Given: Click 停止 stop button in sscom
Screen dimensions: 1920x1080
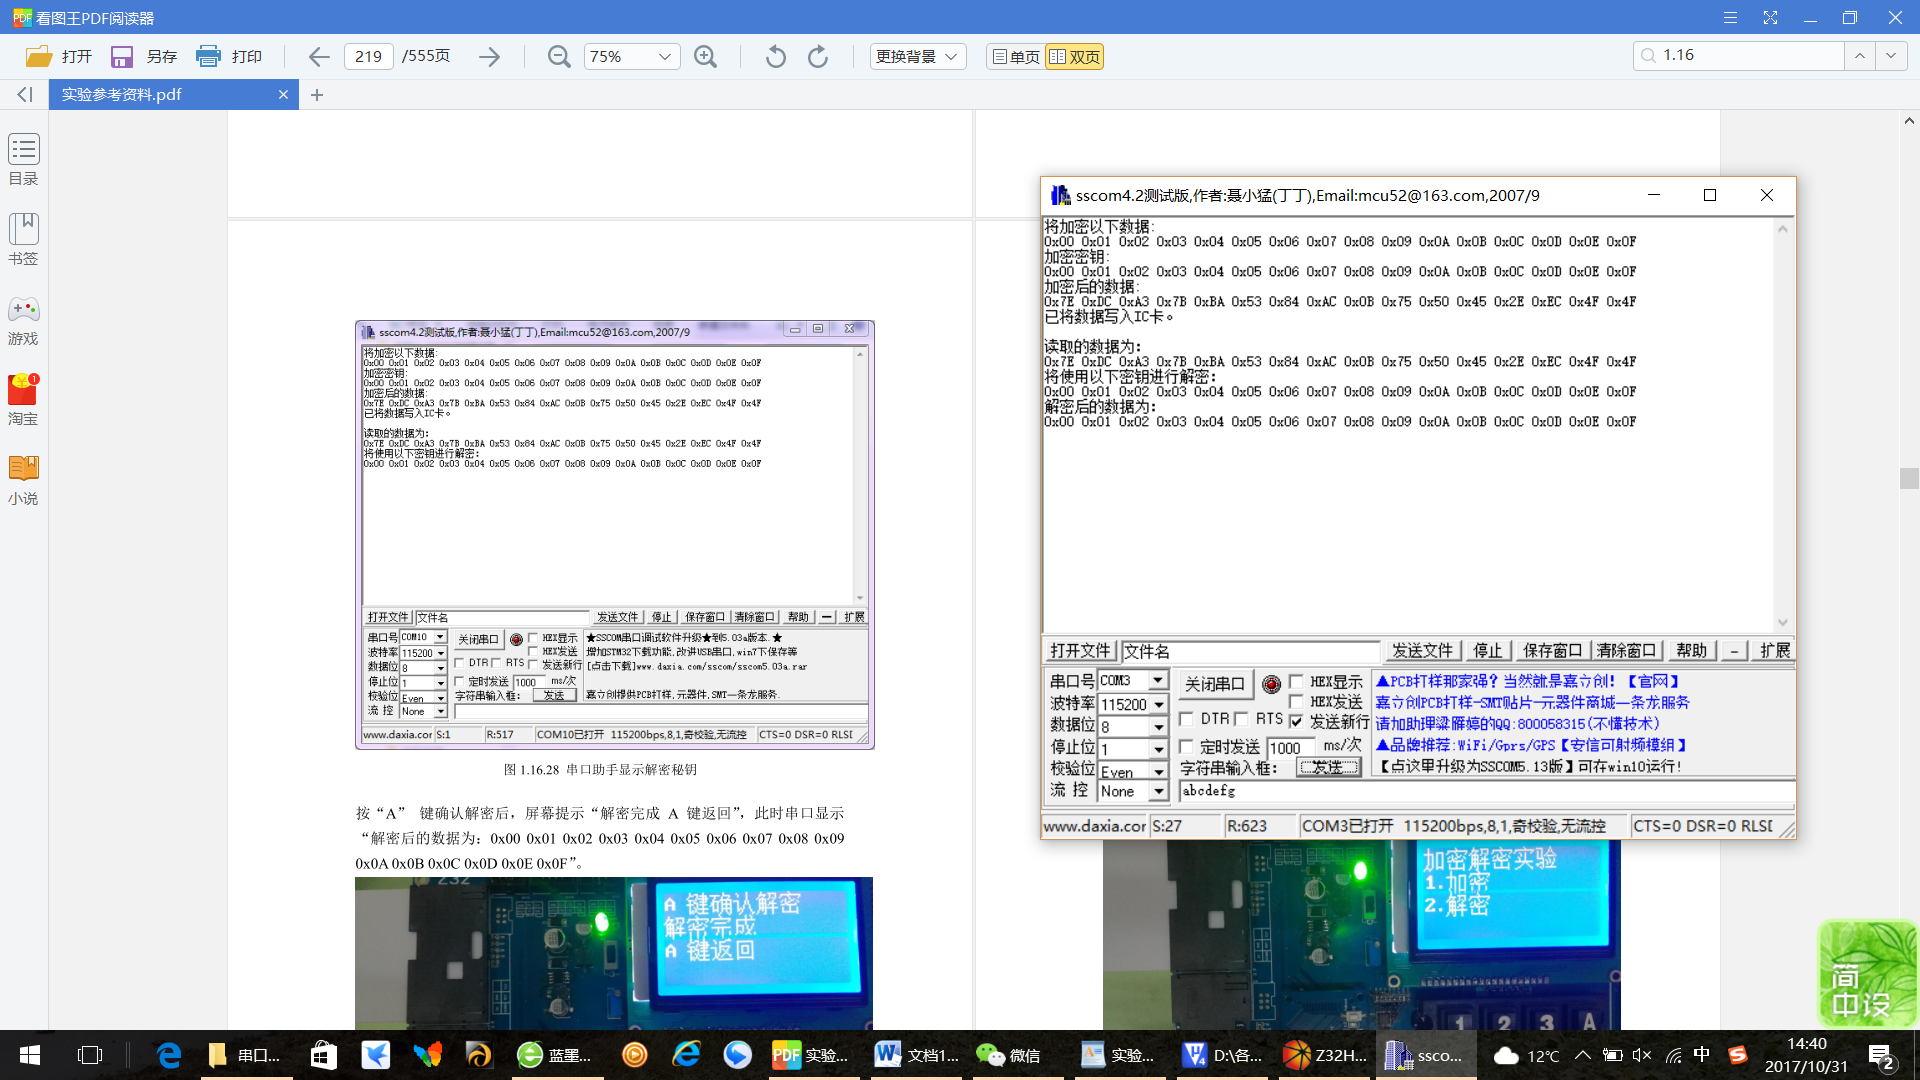Looking at the screenshot, I should [x=1487, y=651].
